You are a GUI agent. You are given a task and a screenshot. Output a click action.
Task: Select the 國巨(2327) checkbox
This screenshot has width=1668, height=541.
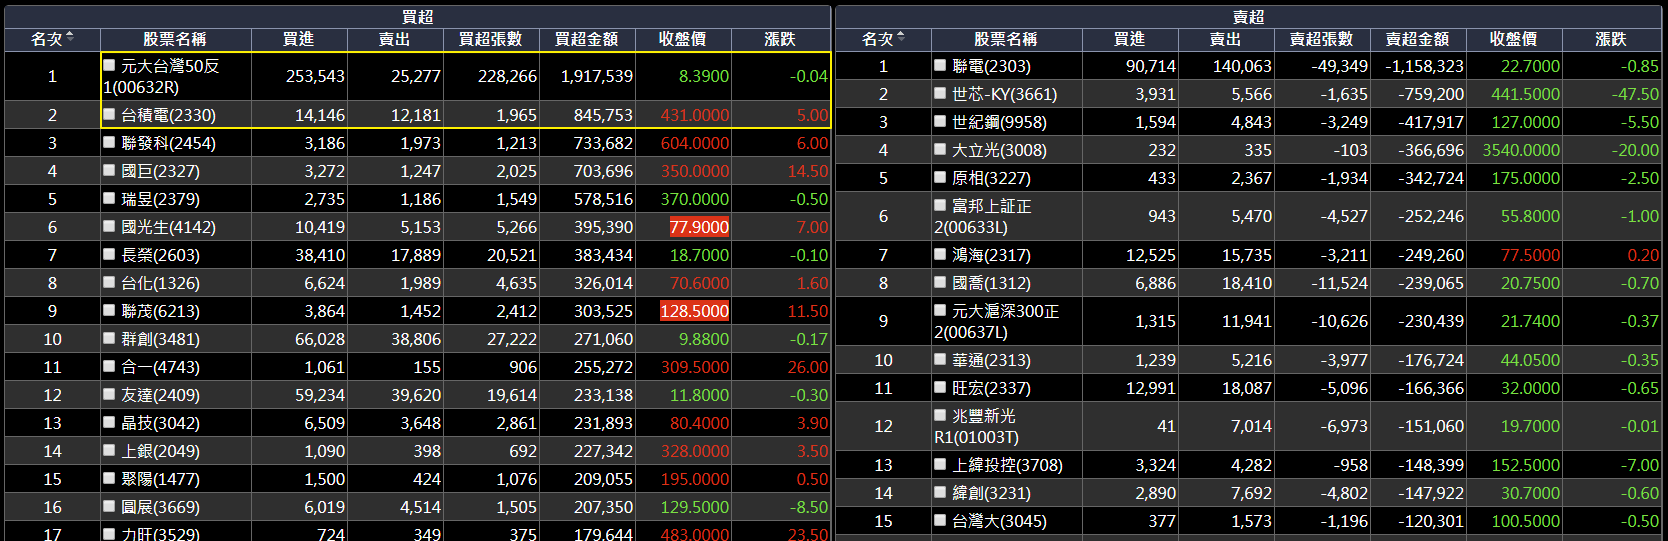pos(110,171)
